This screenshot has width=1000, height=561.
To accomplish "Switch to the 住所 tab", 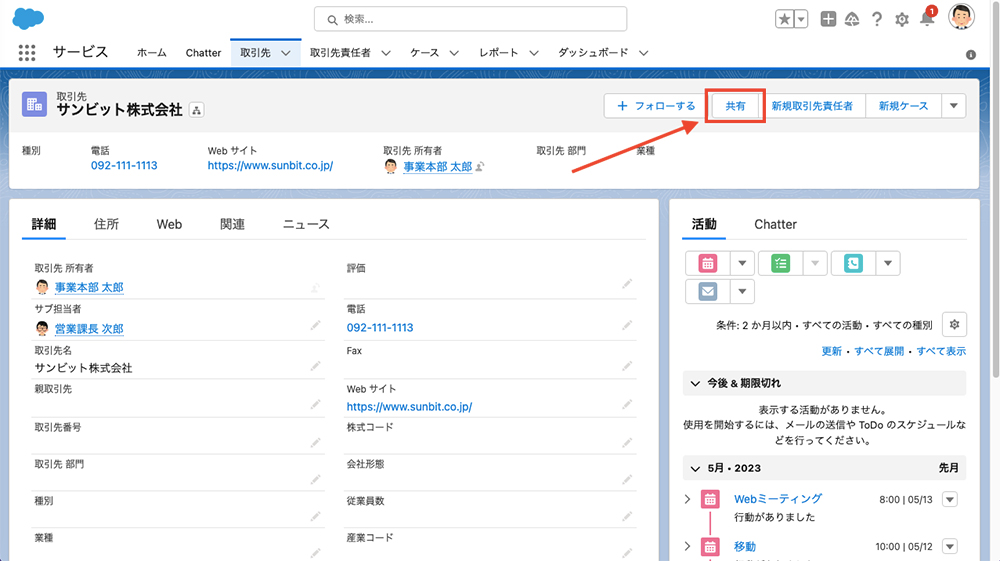I will coord(106,224).
